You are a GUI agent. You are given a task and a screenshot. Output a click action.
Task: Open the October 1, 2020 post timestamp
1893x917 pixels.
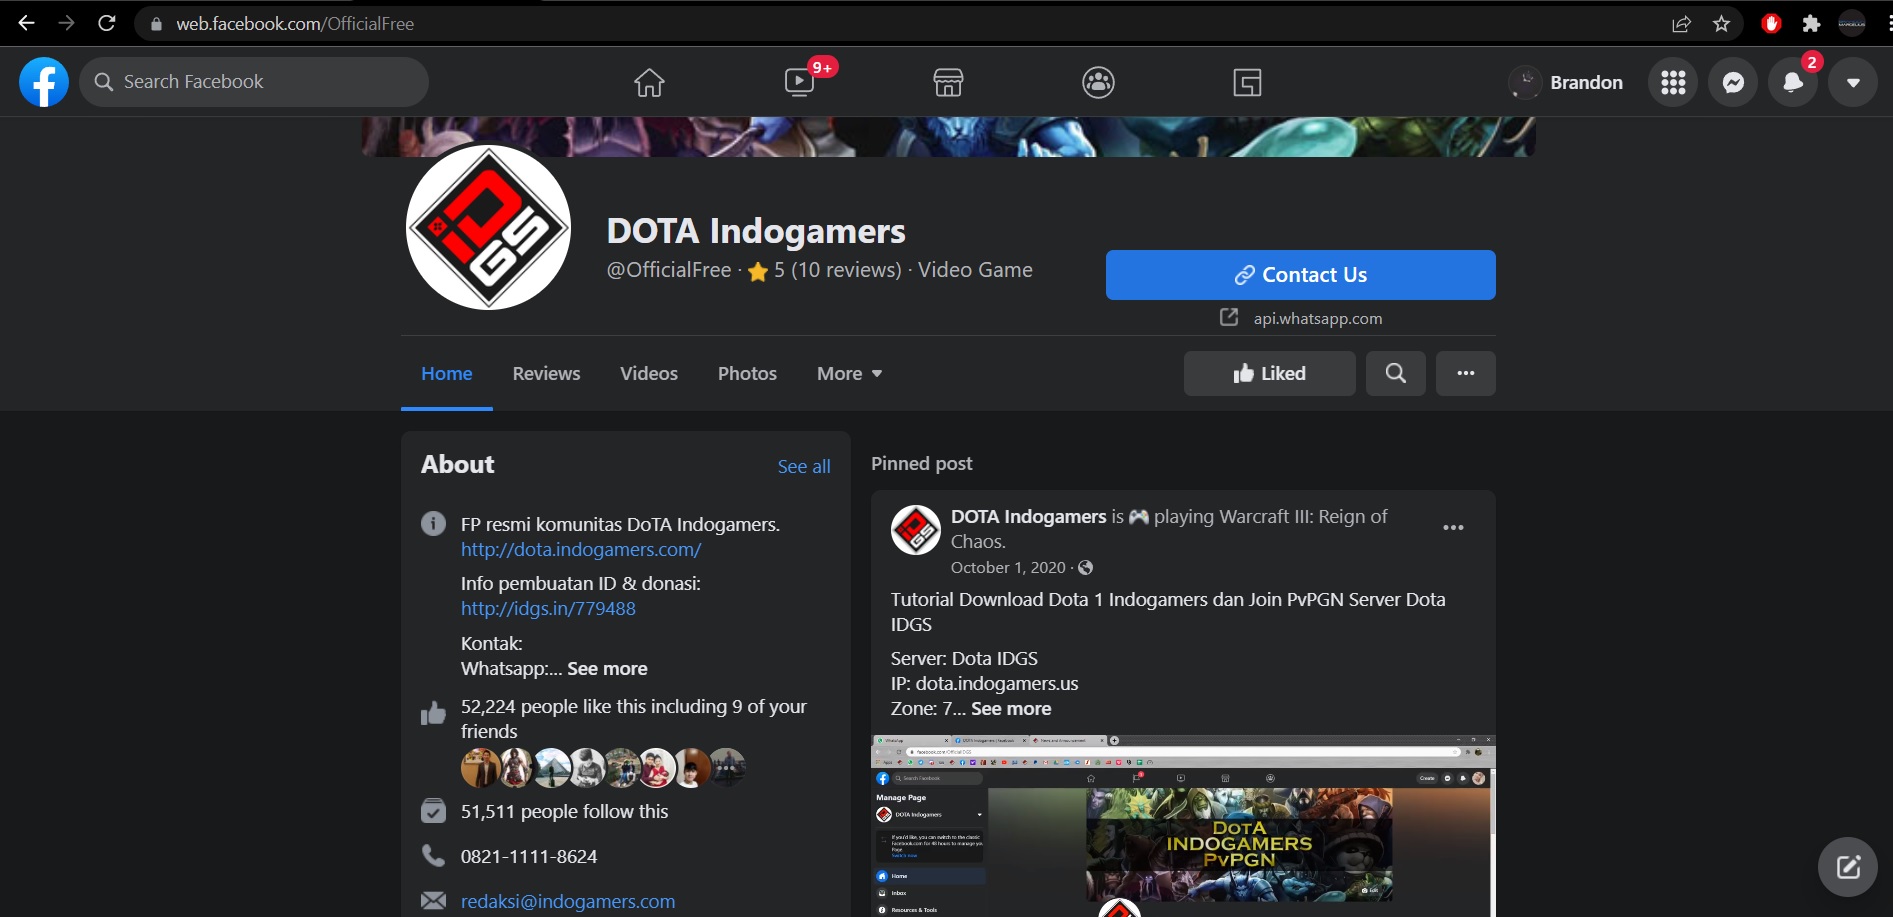[x=1008, y=567]
